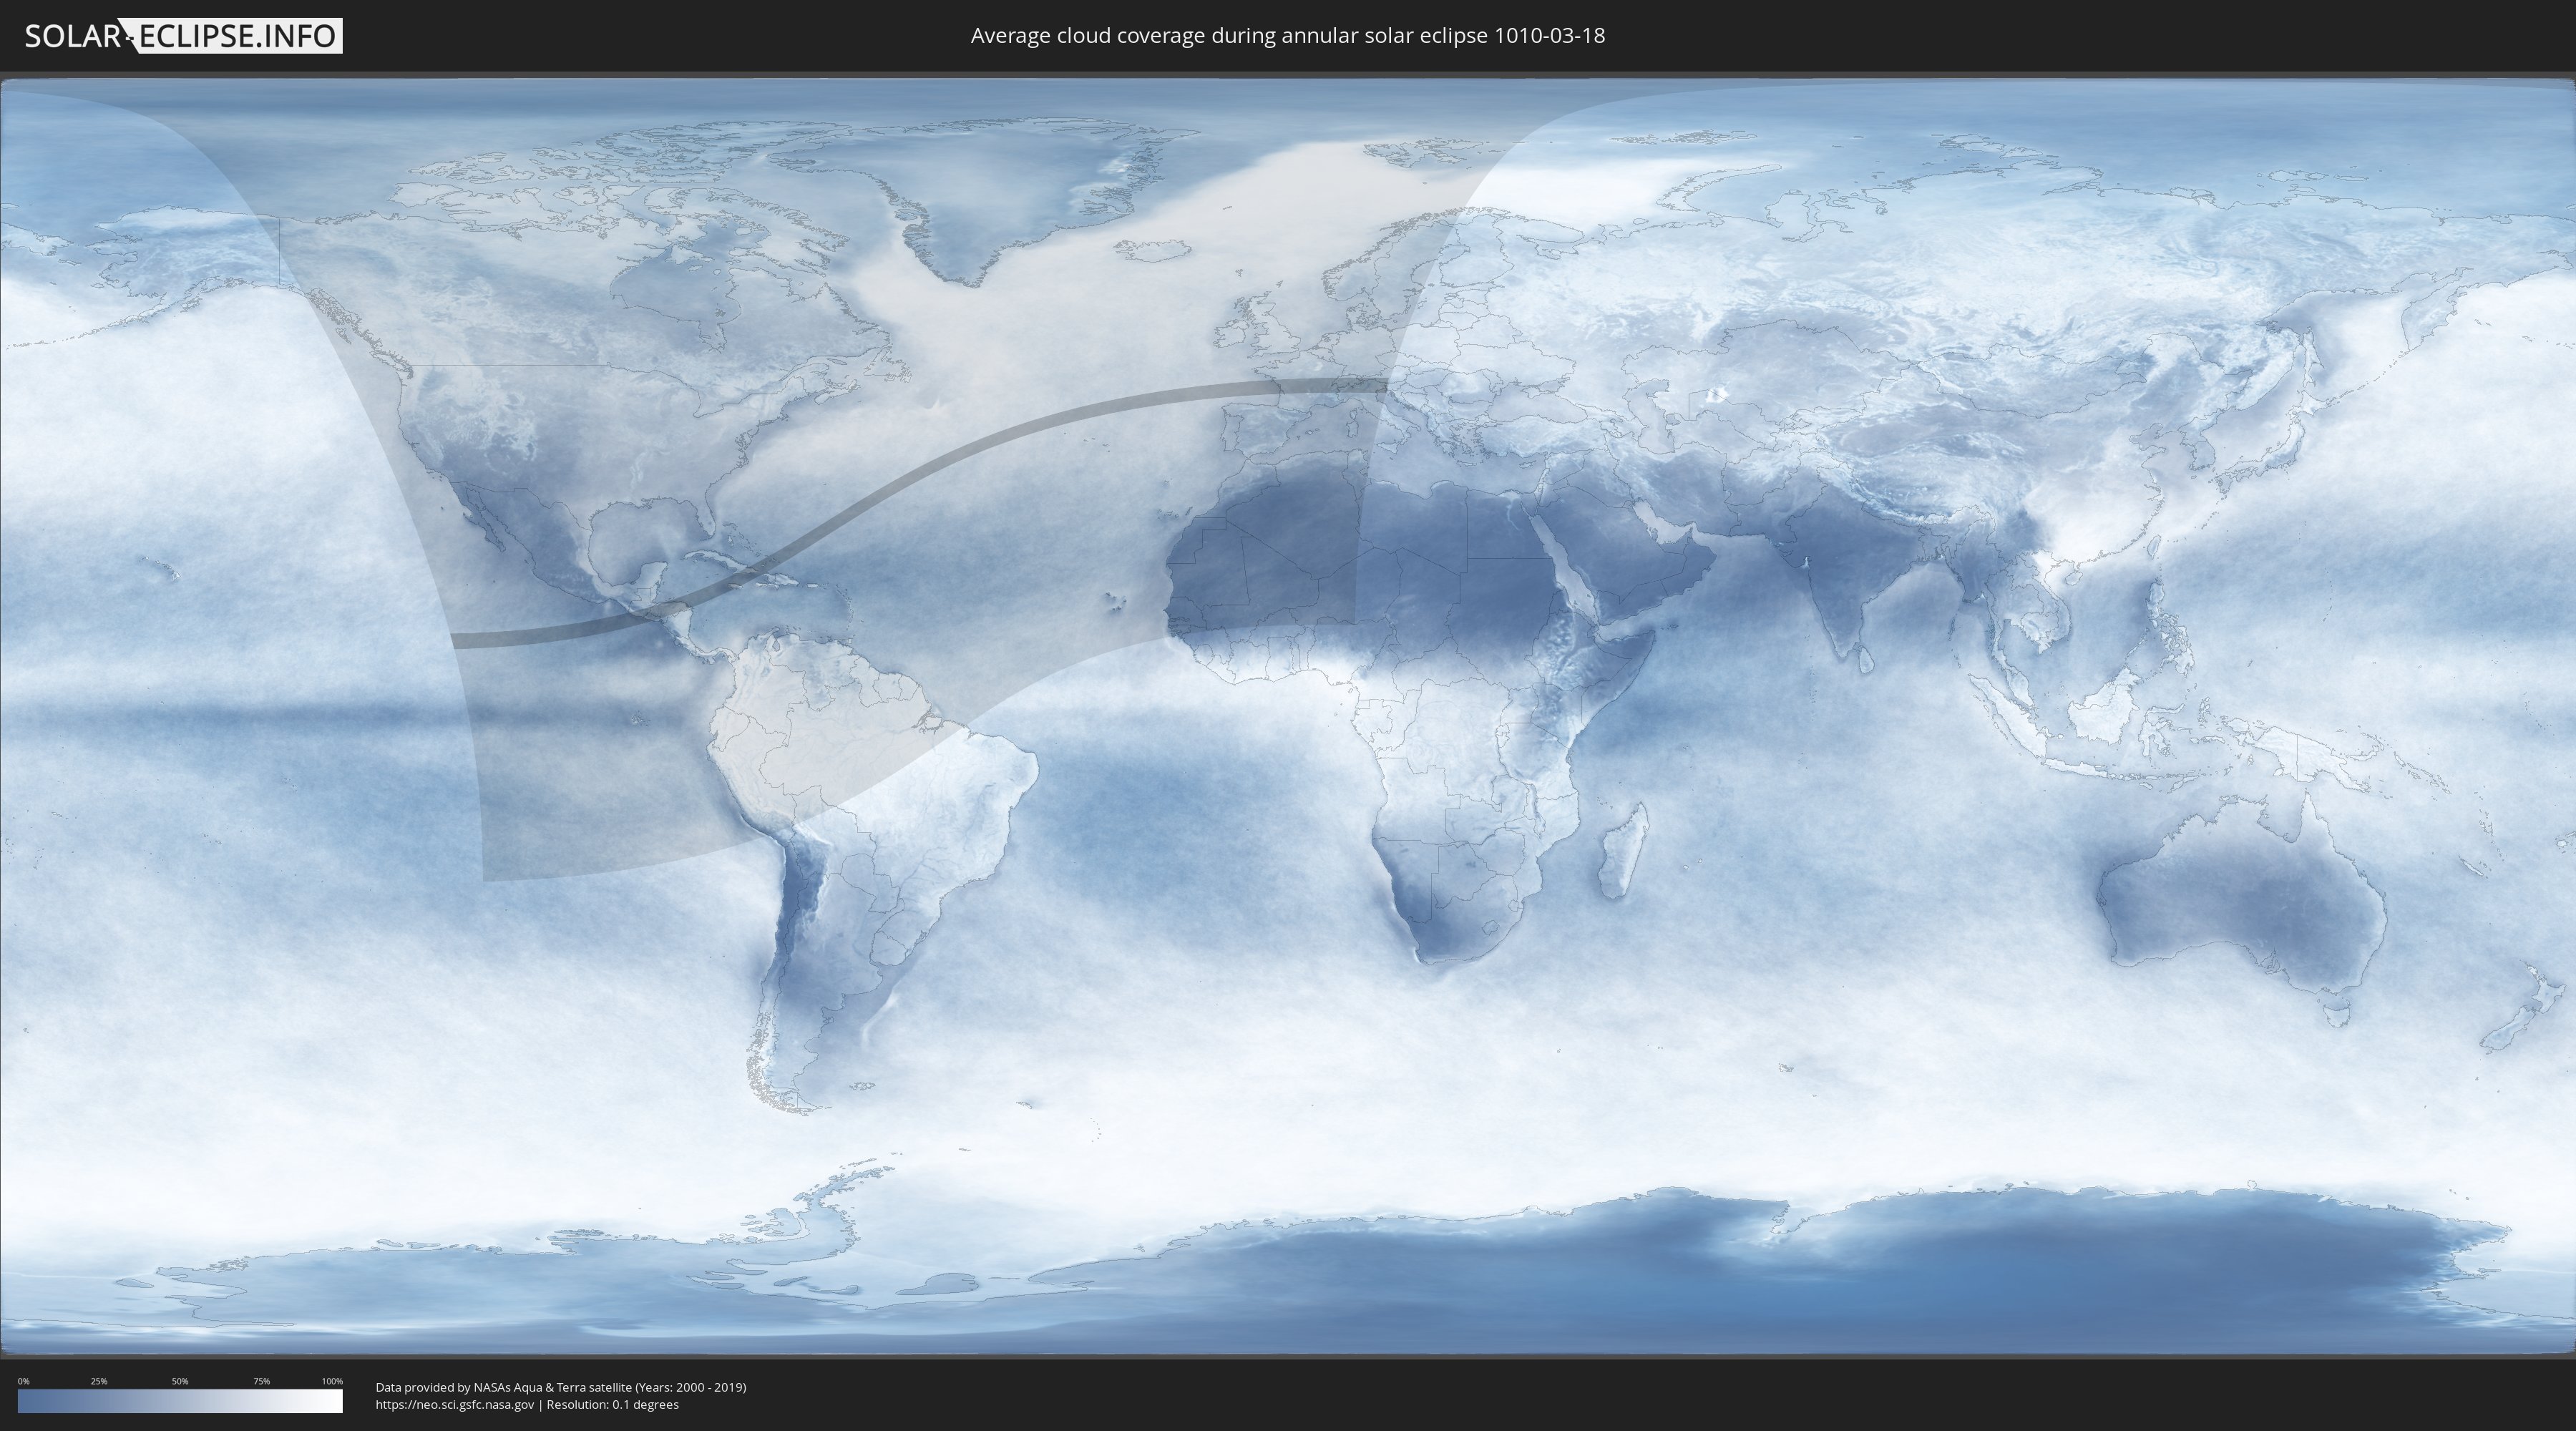
Task: Click the NASA Aqua & Terra data credit text
Action: coord(560,1387)
